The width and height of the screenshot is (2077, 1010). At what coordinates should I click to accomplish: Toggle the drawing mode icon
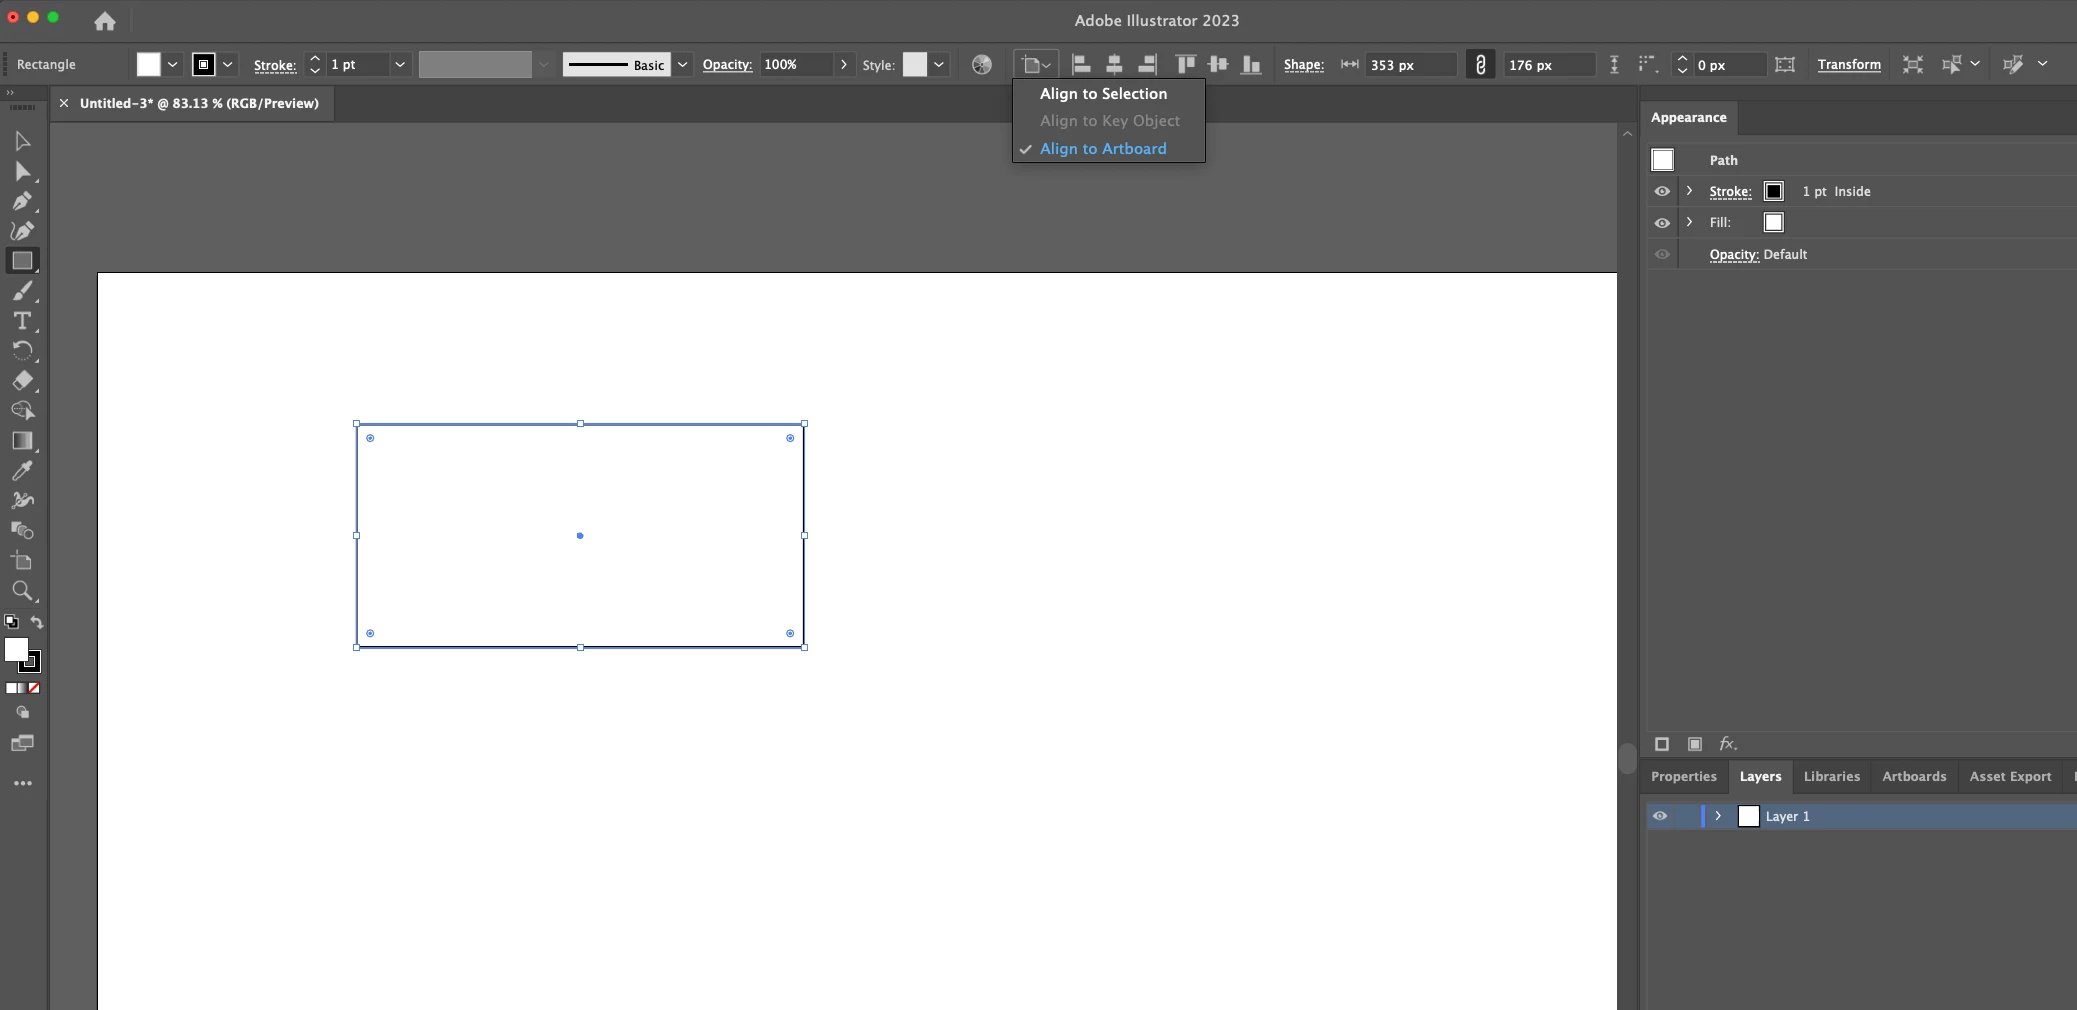22,712
